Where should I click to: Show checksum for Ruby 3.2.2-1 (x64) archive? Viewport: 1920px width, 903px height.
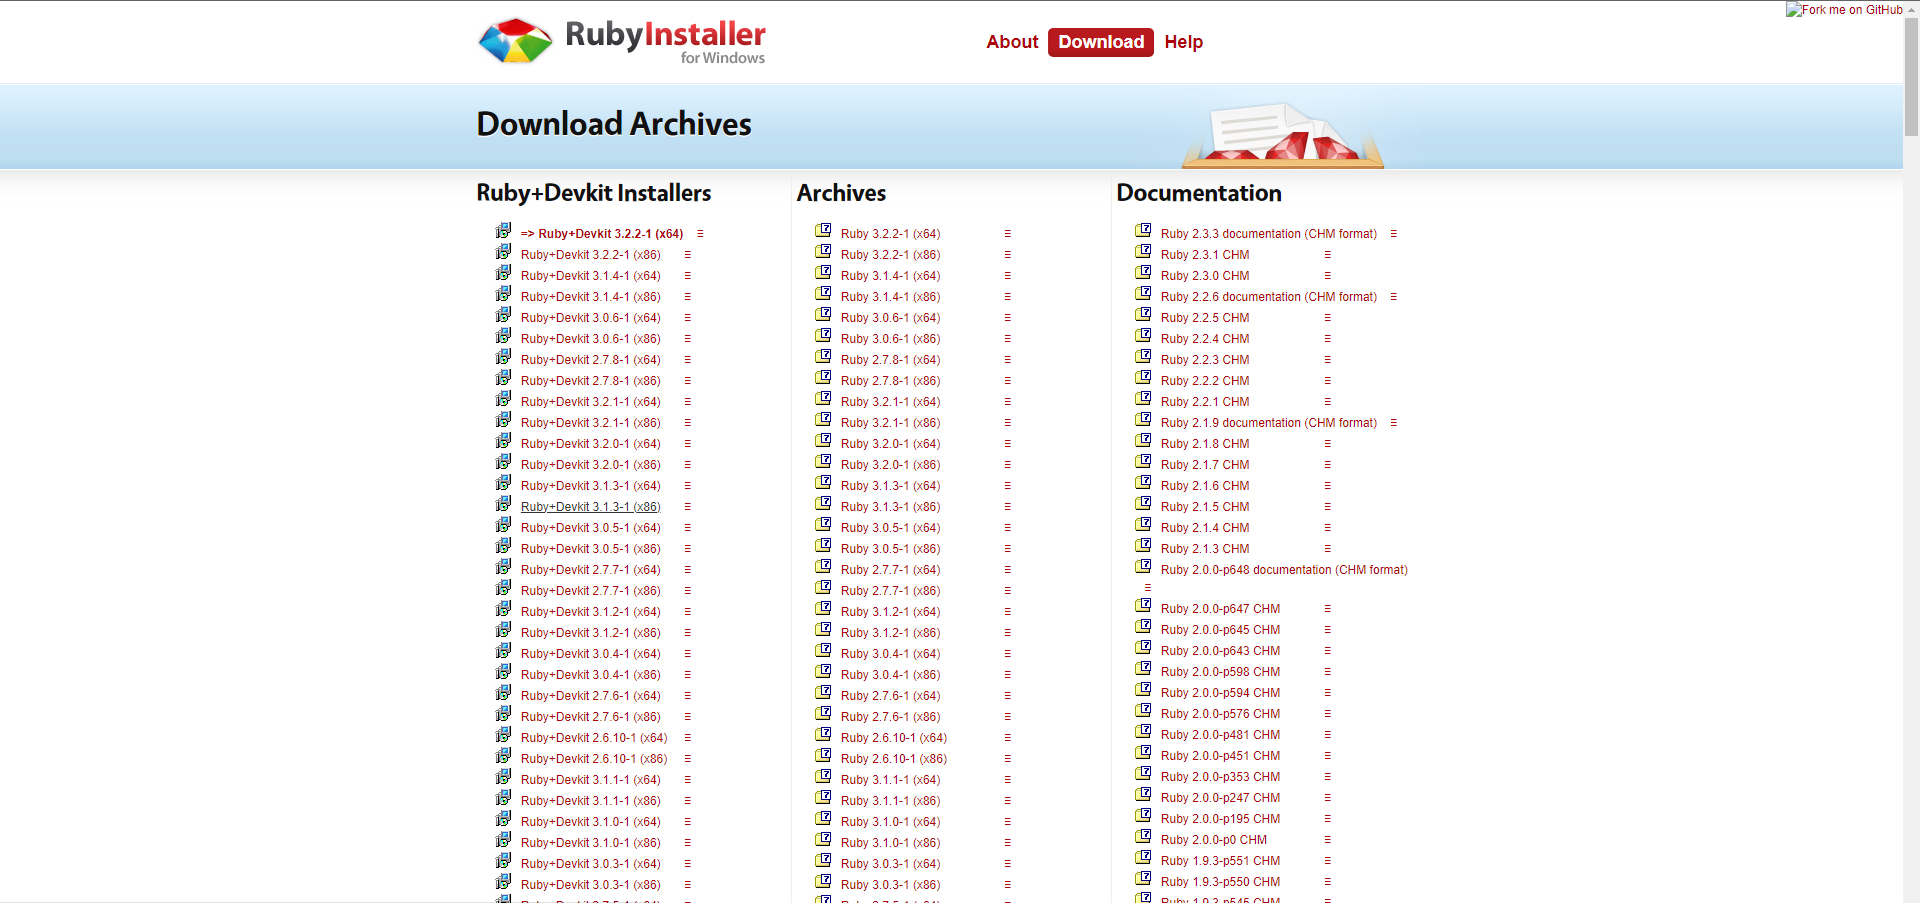[1007, 234]
